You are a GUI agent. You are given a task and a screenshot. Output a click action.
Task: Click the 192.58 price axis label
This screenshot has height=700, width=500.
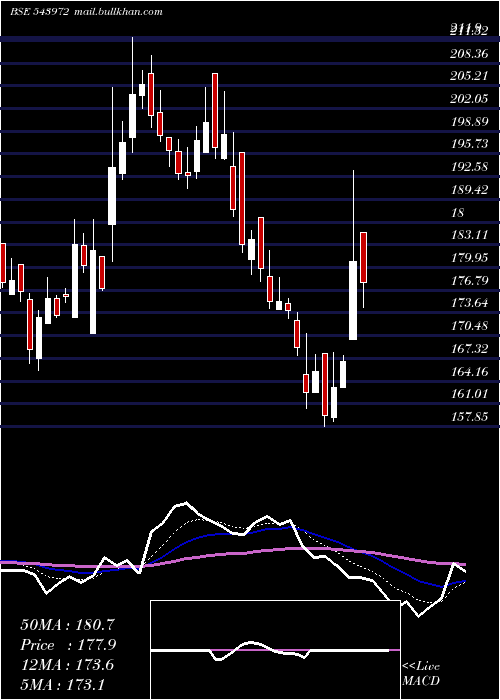coord(469,167)
